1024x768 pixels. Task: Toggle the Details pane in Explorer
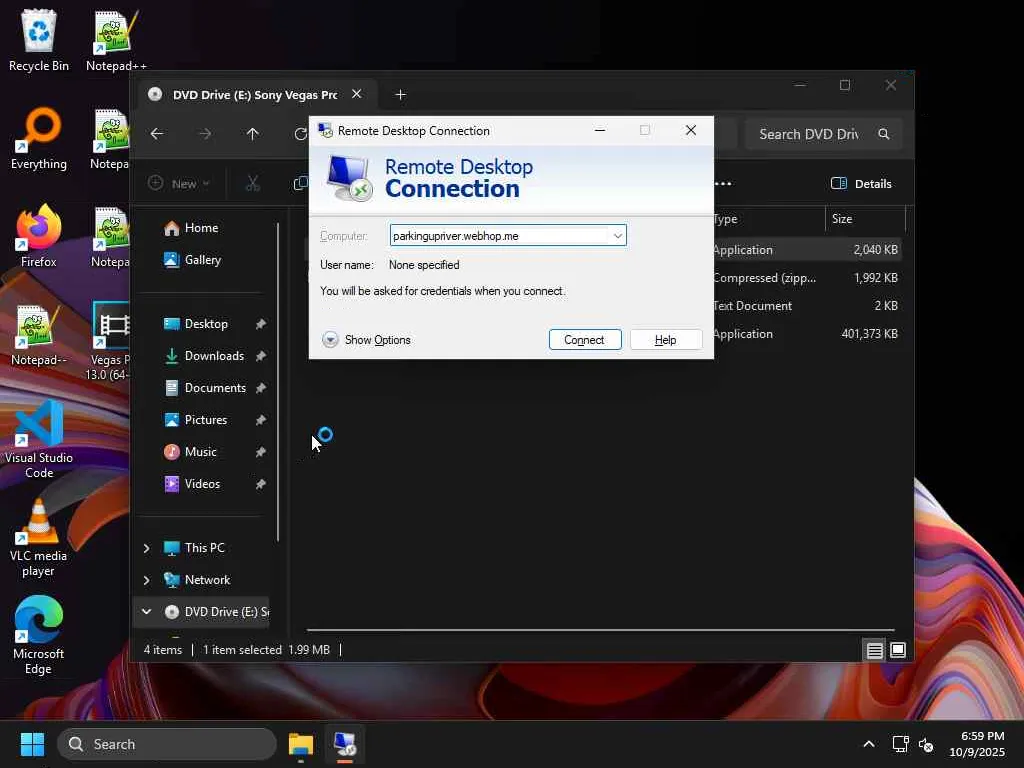861,184
